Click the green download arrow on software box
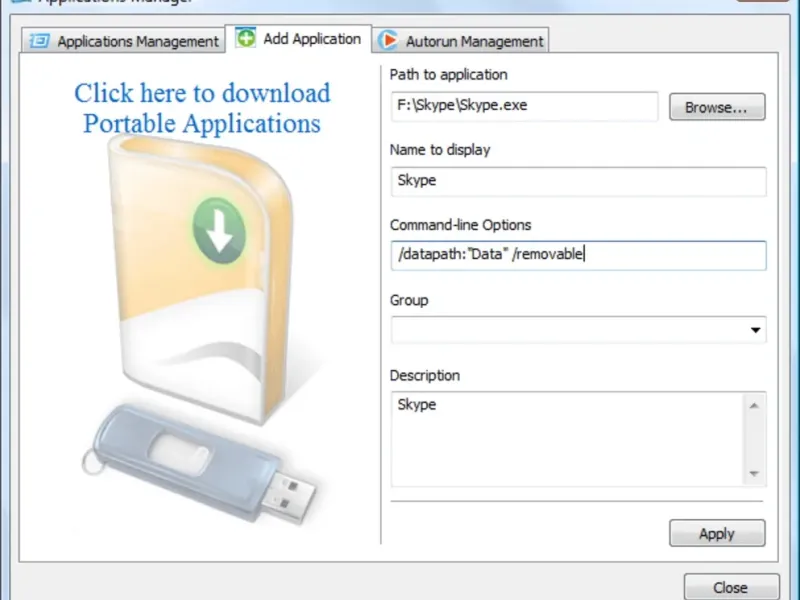 (x=219, y=231)
